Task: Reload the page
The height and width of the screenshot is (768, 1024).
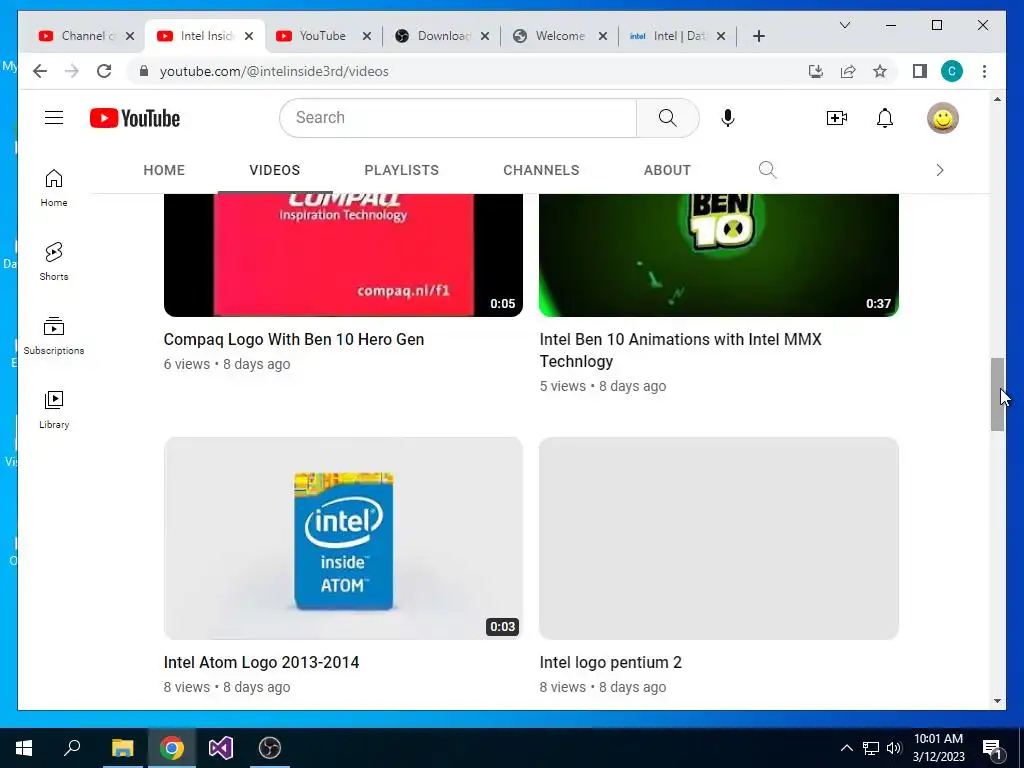Action: tap(104, 71)
